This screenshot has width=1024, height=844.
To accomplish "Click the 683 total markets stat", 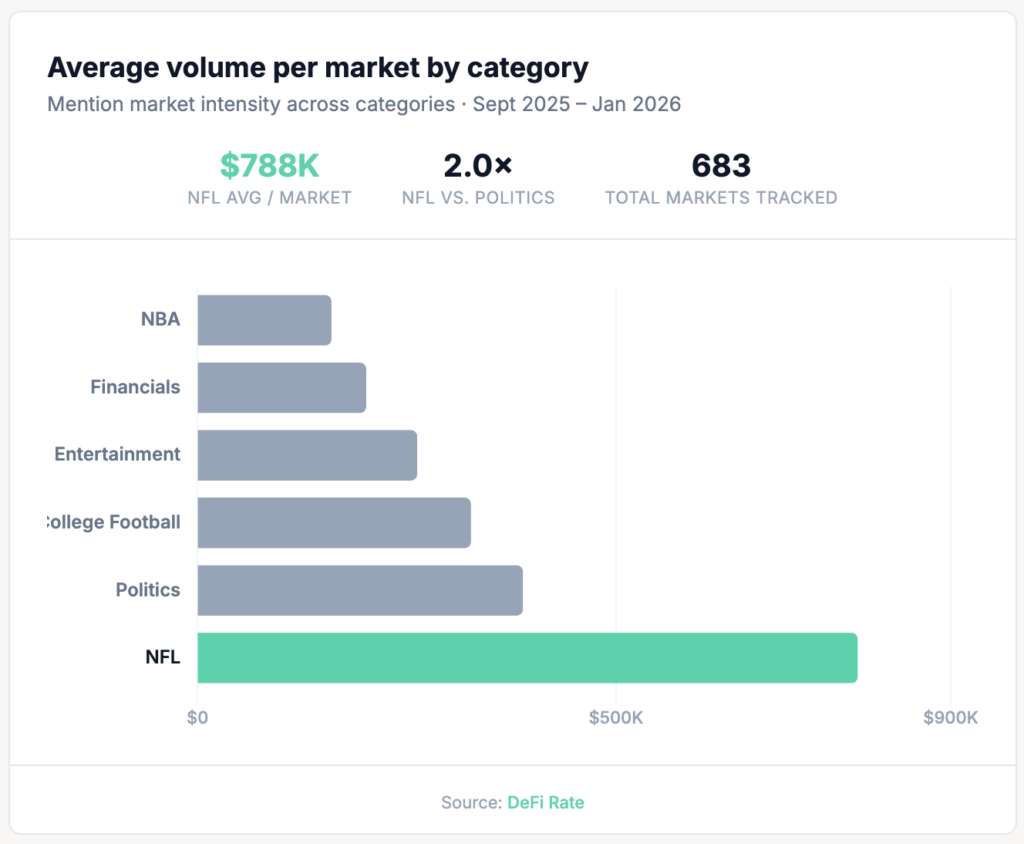I will [721, 166].
